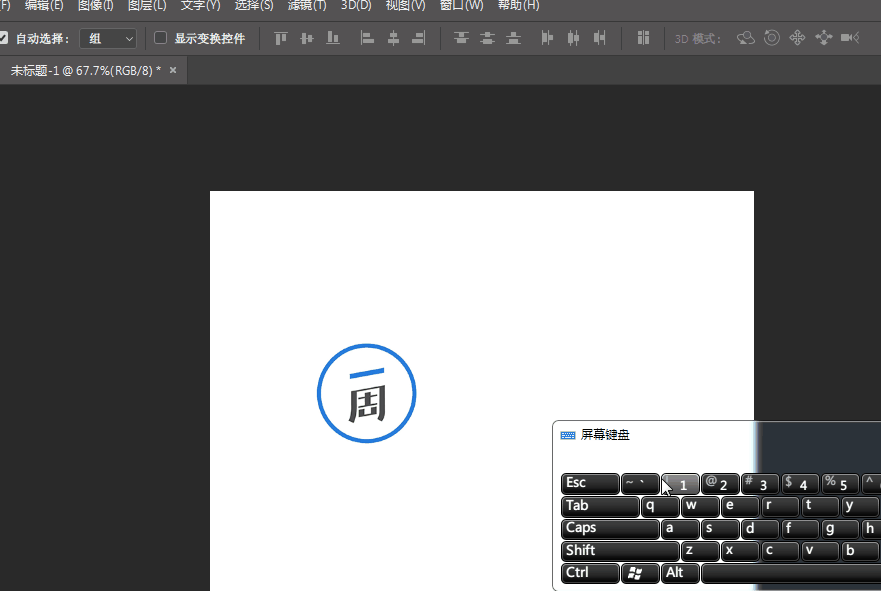Open the 编辑(E) menu
The image size is (881, 591).
44,6
